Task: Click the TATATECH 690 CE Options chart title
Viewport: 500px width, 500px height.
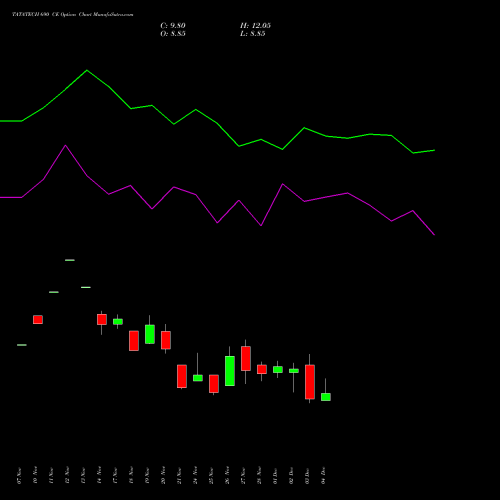Action: pos(73,15)
